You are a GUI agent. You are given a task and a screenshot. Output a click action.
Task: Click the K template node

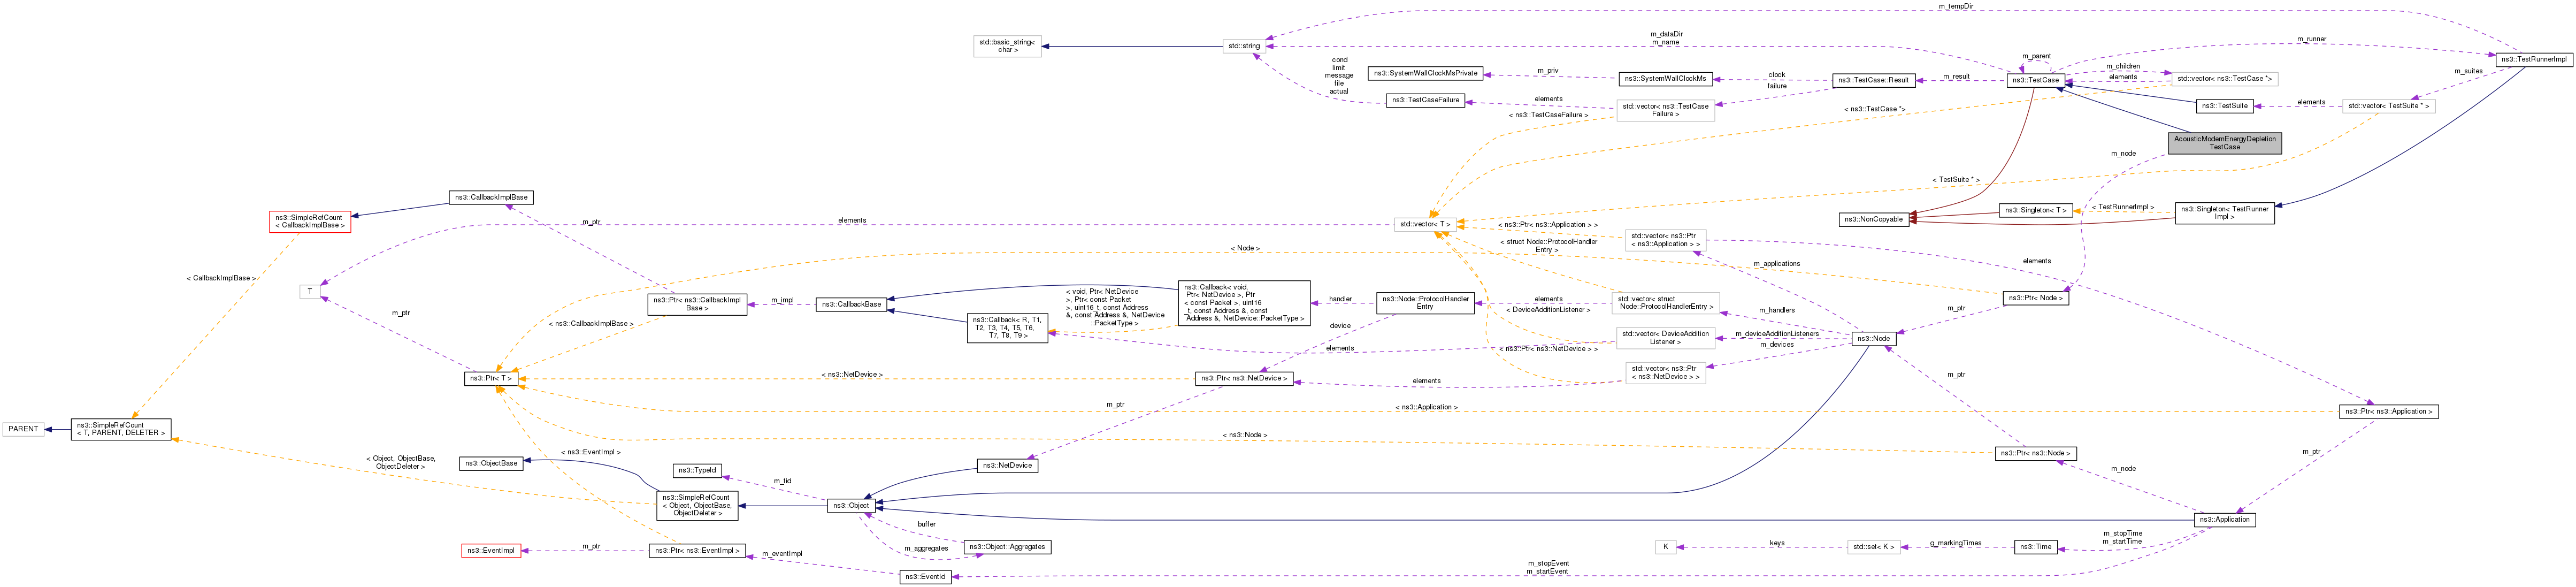(x=1665, y=547)
